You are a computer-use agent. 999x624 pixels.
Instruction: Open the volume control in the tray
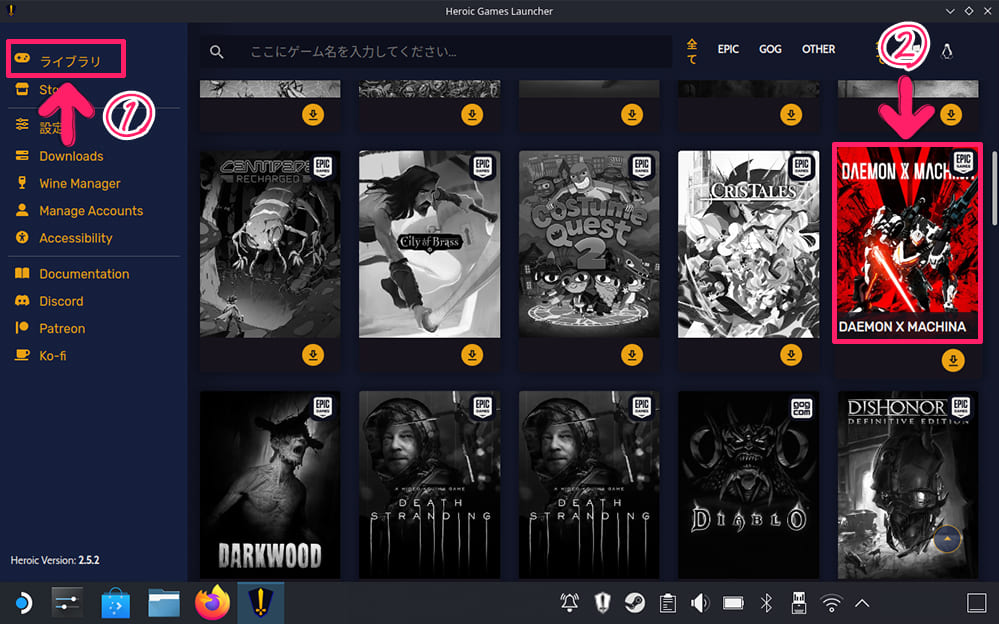coord(700,603)
